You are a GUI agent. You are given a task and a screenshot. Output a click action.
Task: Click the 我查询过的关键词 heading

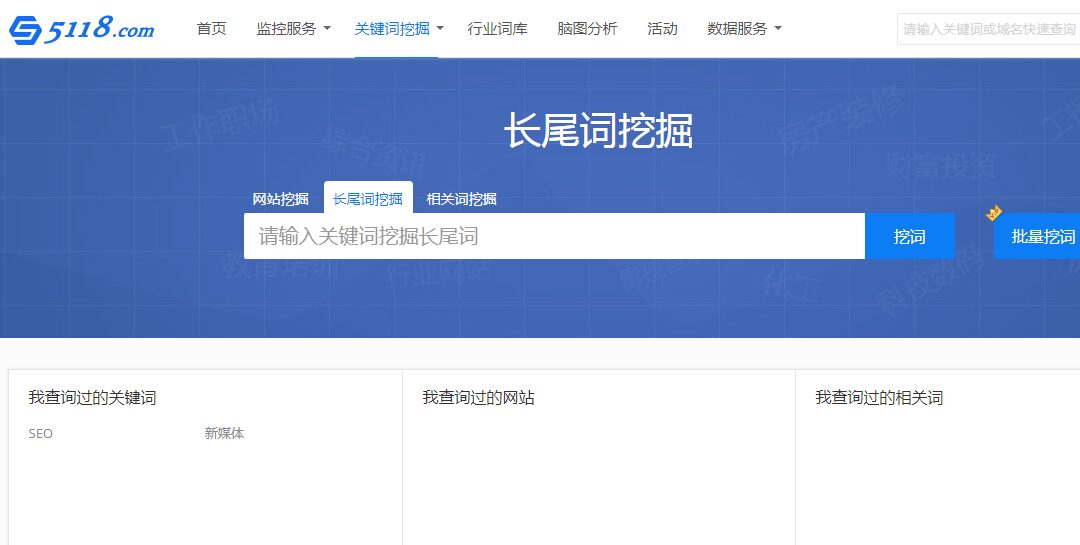click(x=92, y=398)
